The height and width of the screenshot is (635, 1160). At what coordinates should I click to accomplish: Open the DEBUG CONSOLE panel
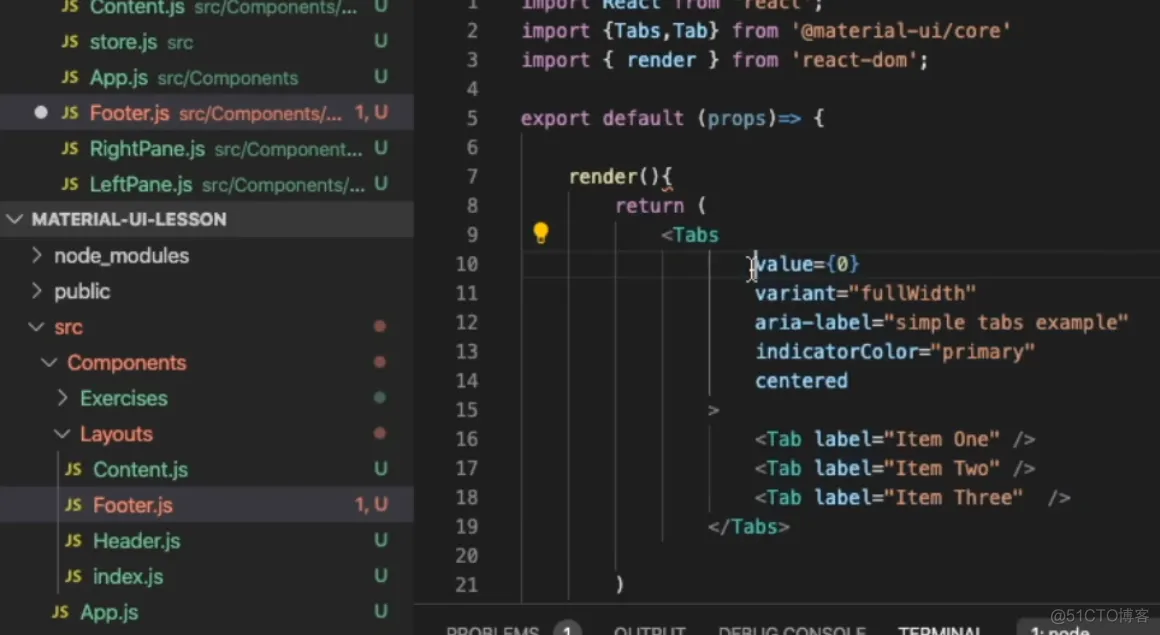[792, 630]
